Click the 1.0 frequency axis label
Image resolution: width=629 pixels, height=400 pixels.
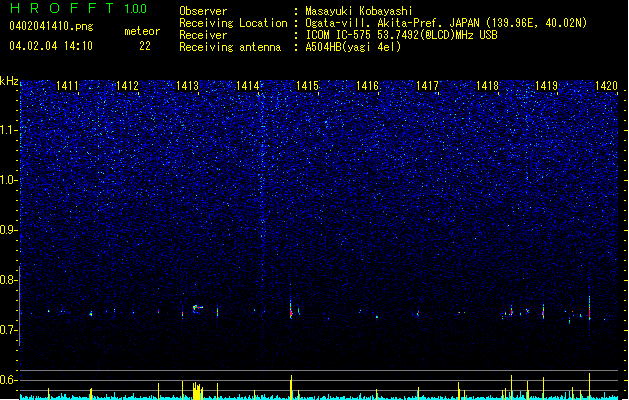(x=8, y=180)
